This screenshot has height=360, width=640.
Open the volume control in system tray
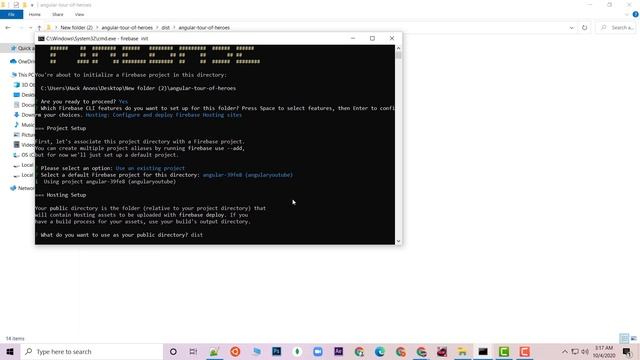[585, 351]
